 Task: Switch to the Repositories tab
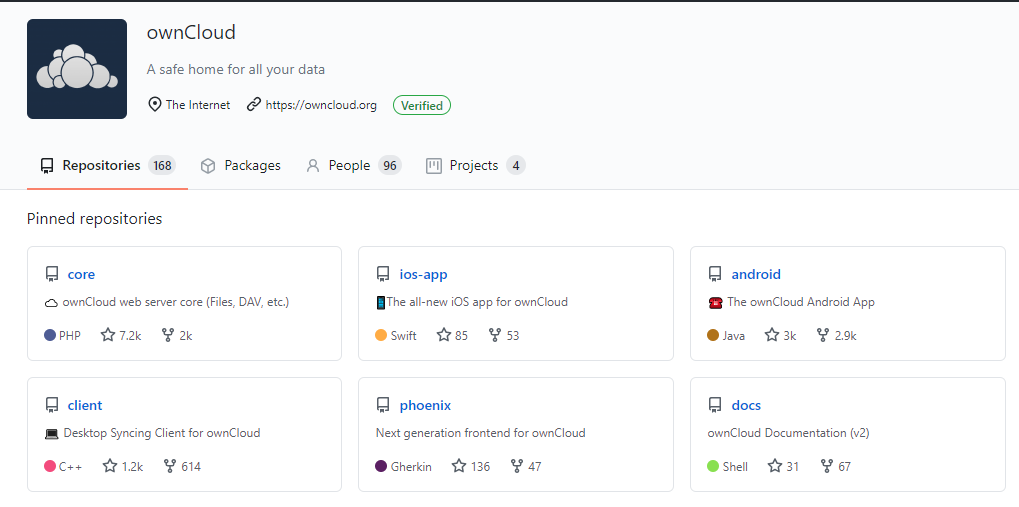point(107,166)
